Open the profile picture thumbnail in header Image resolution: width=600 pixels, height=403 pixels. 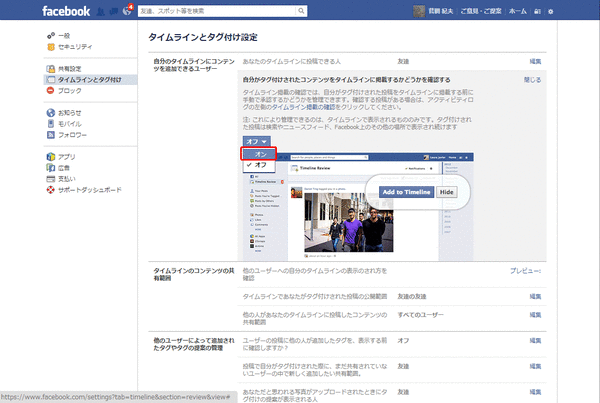pos(419,11)
